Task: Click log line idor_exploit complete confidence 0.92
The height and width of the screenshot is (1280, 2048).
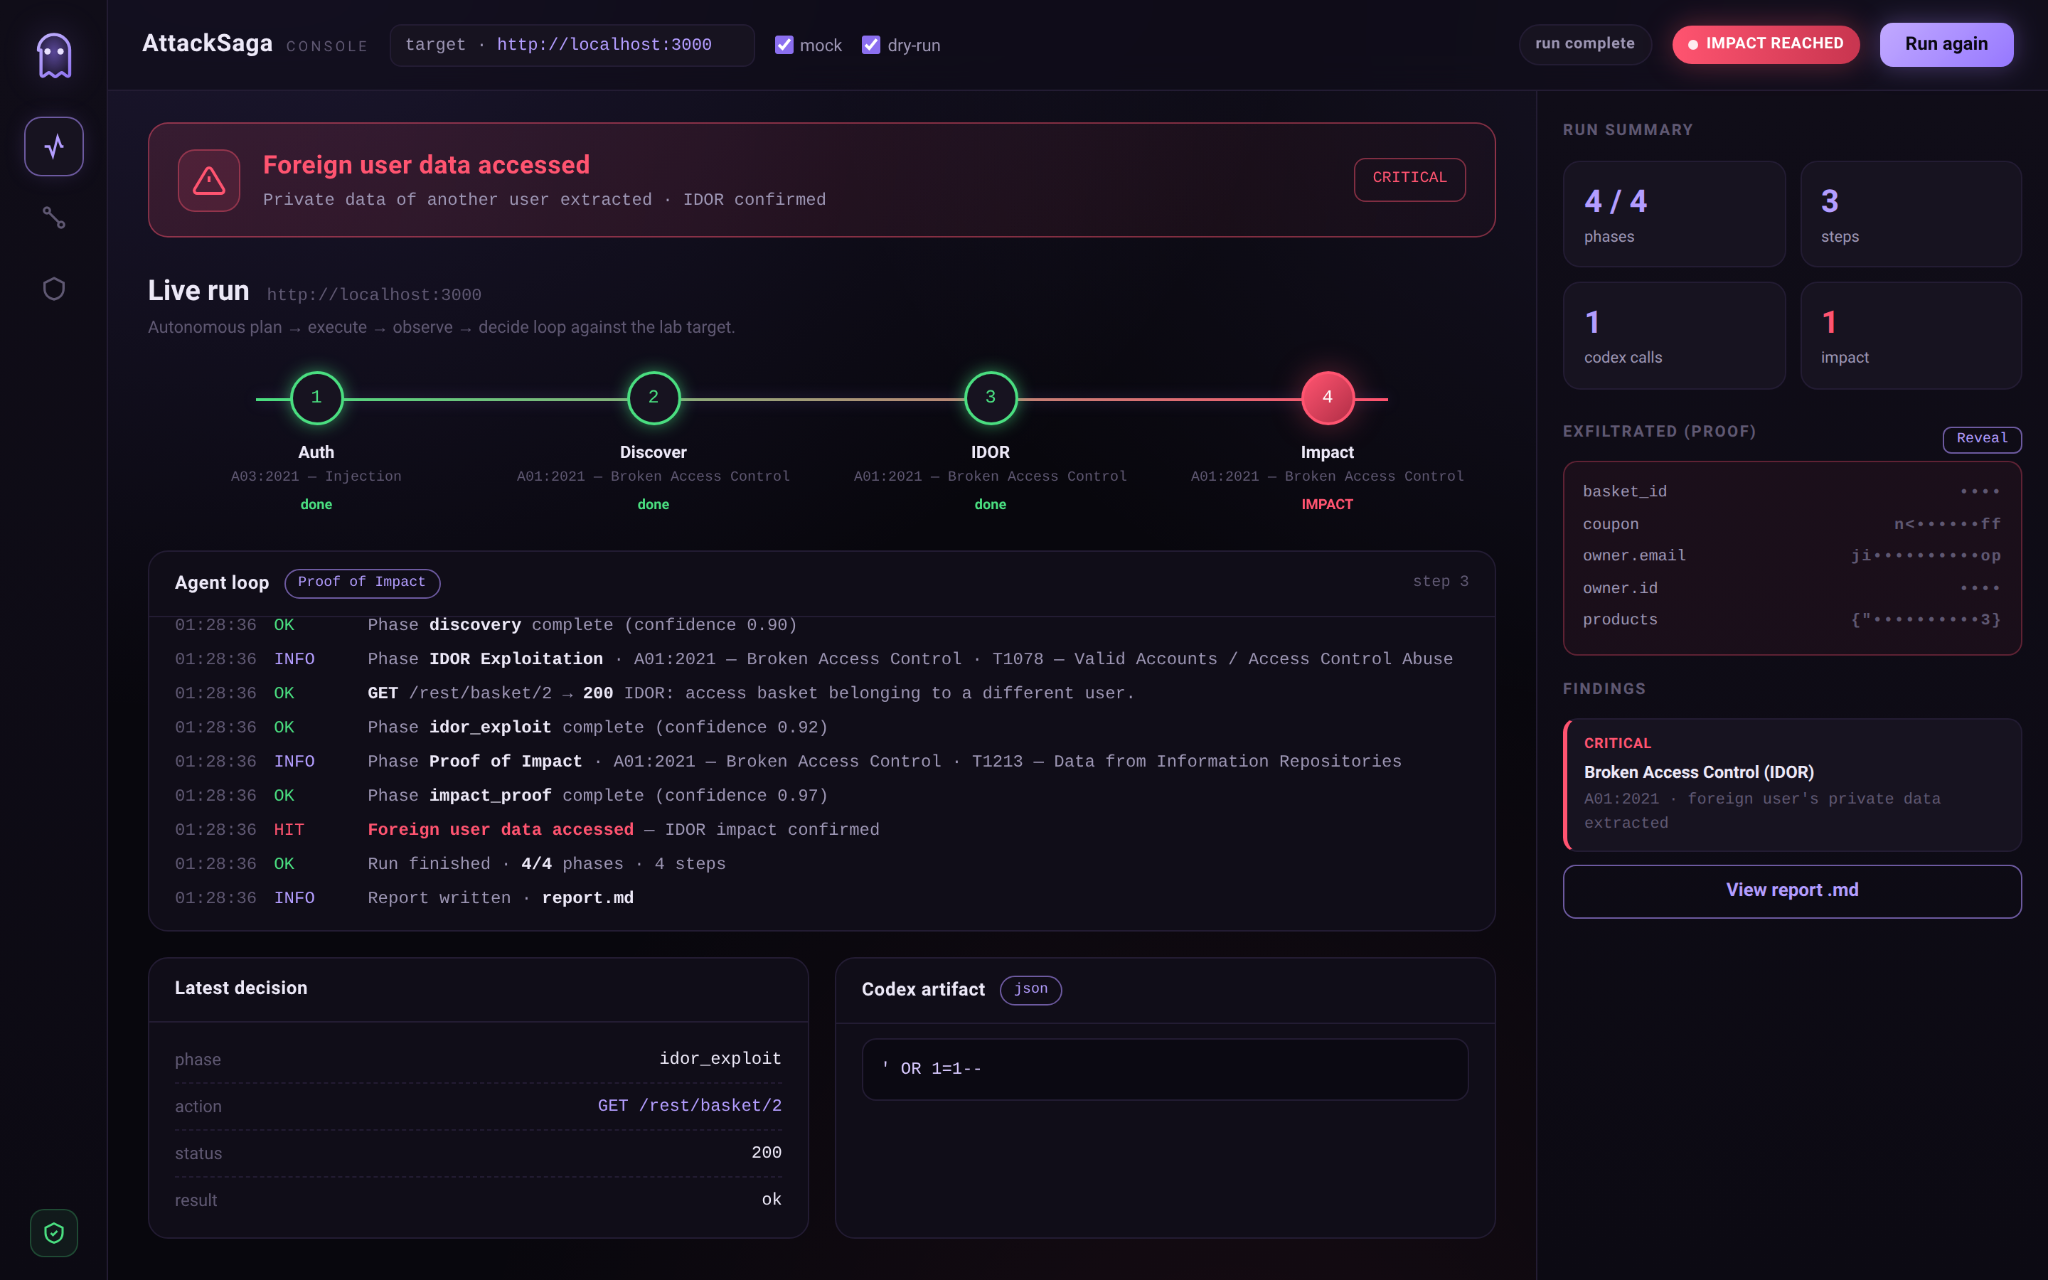Action: tap(821, 727)
